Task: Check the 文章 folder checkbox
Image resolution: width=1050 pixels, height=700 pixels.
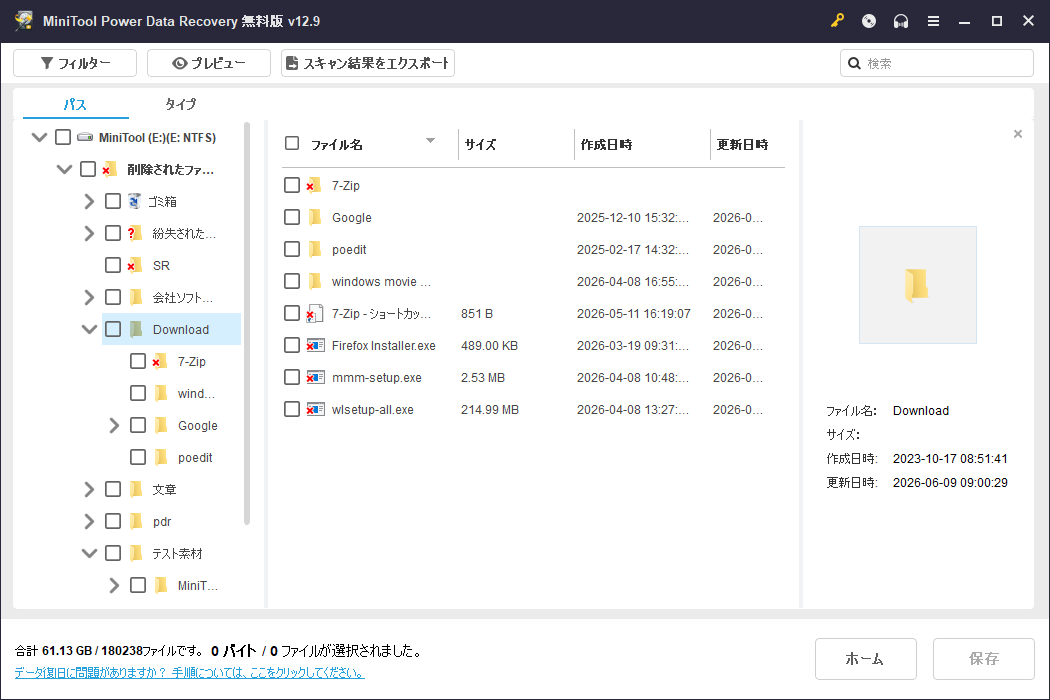Action: [113, 489]
